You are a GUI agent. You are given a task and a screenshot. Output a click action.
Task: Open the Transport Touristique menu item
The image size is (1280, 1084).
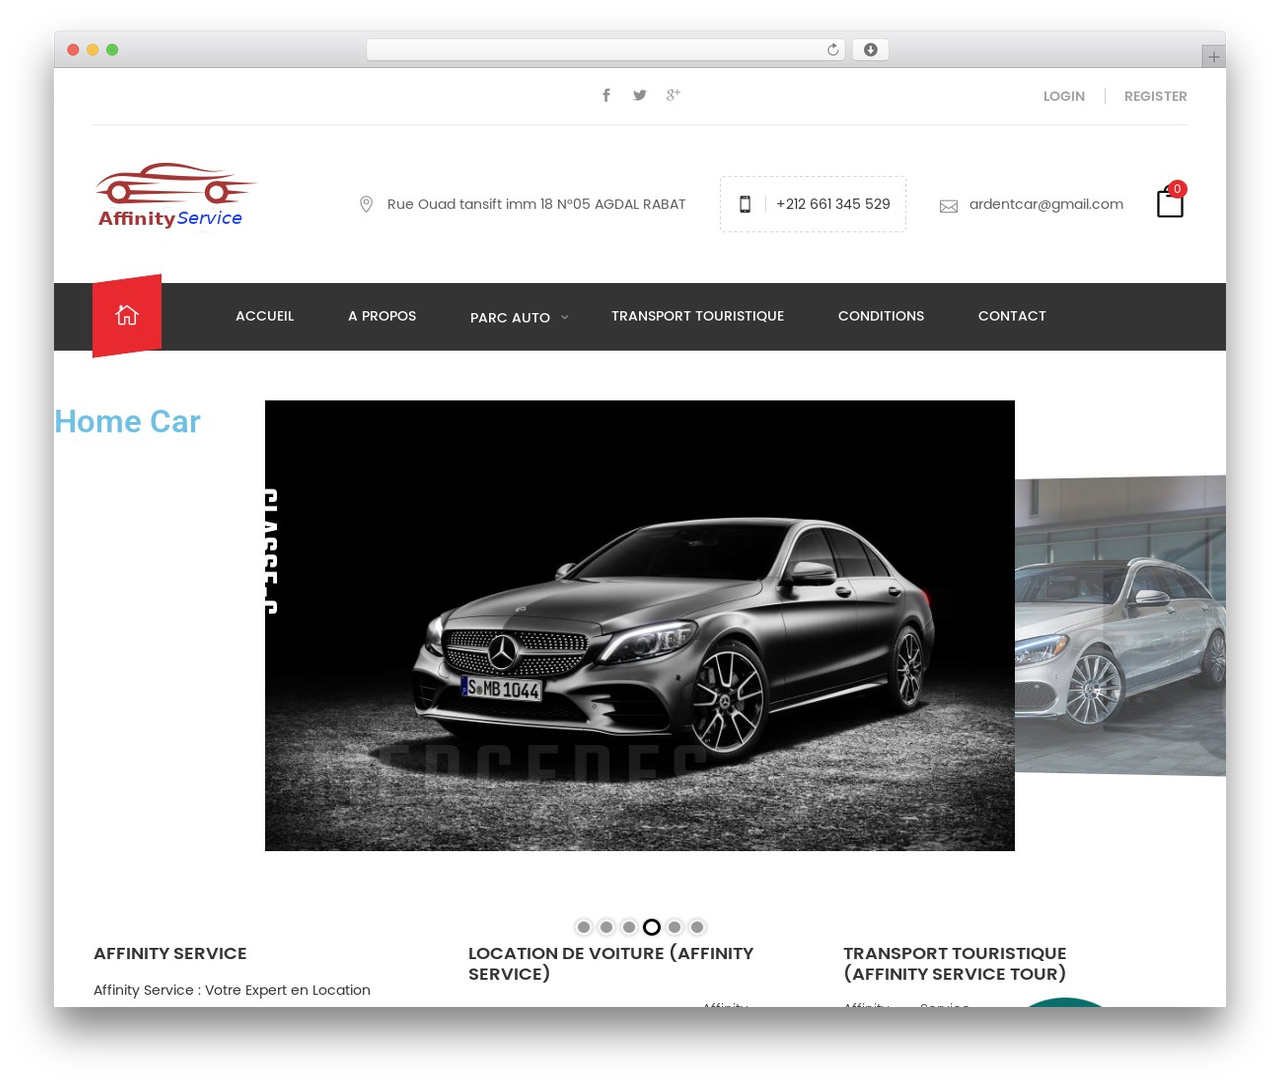click(698, 316)
